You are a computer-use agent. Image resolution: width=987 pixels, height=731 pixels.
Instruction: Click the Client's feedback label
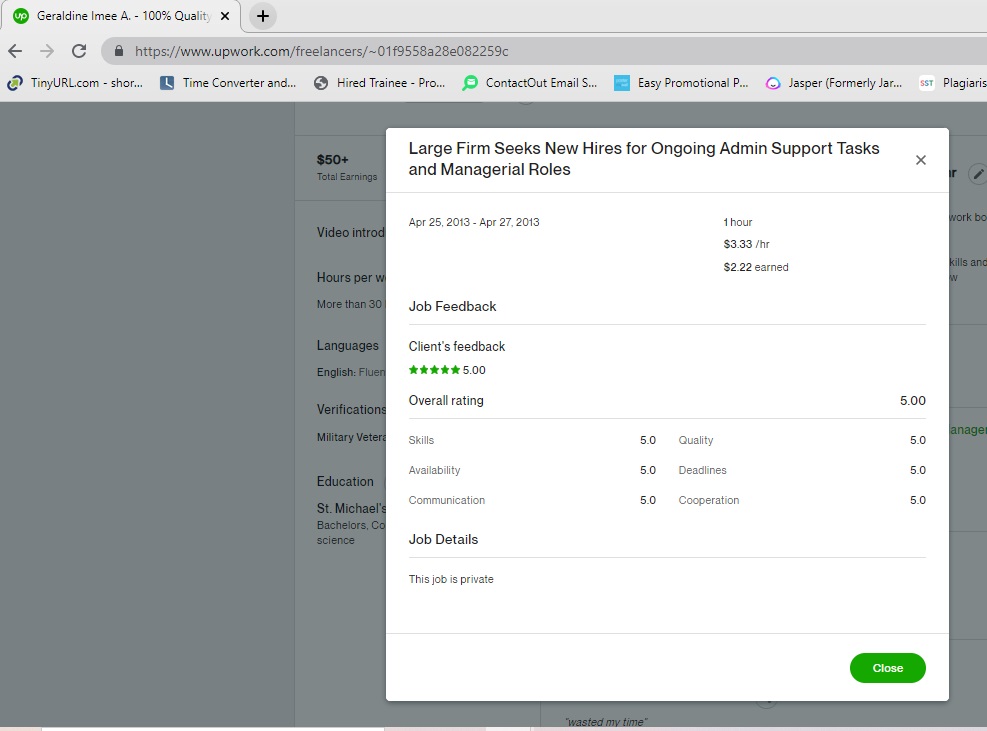click(x=457, y=346)
